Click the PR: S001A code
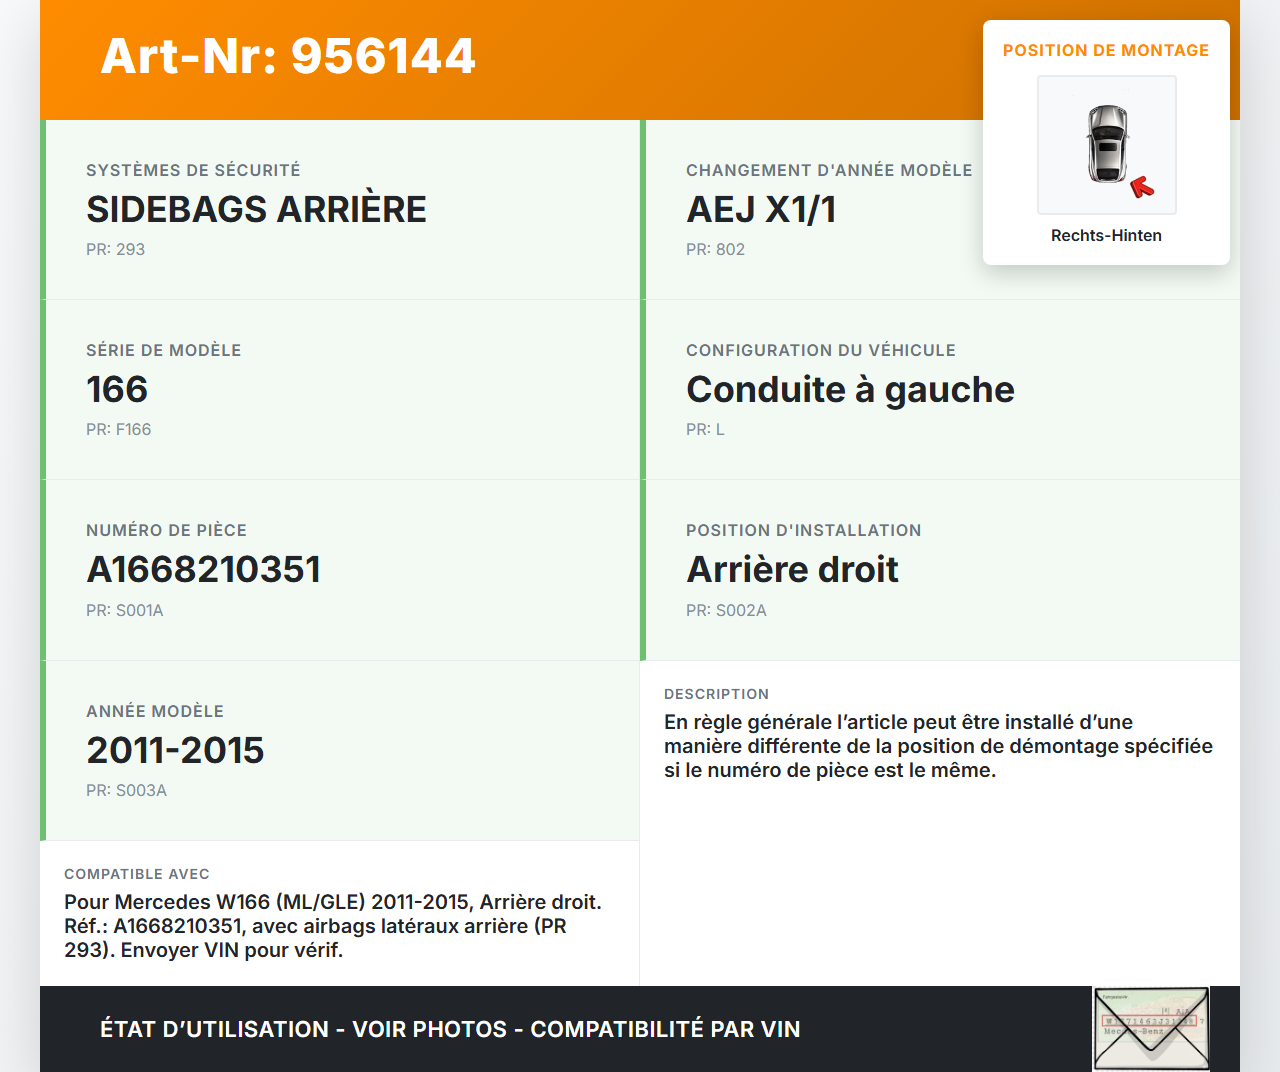This screenshot has height=1072, width=1280. [x=124, y=610]
